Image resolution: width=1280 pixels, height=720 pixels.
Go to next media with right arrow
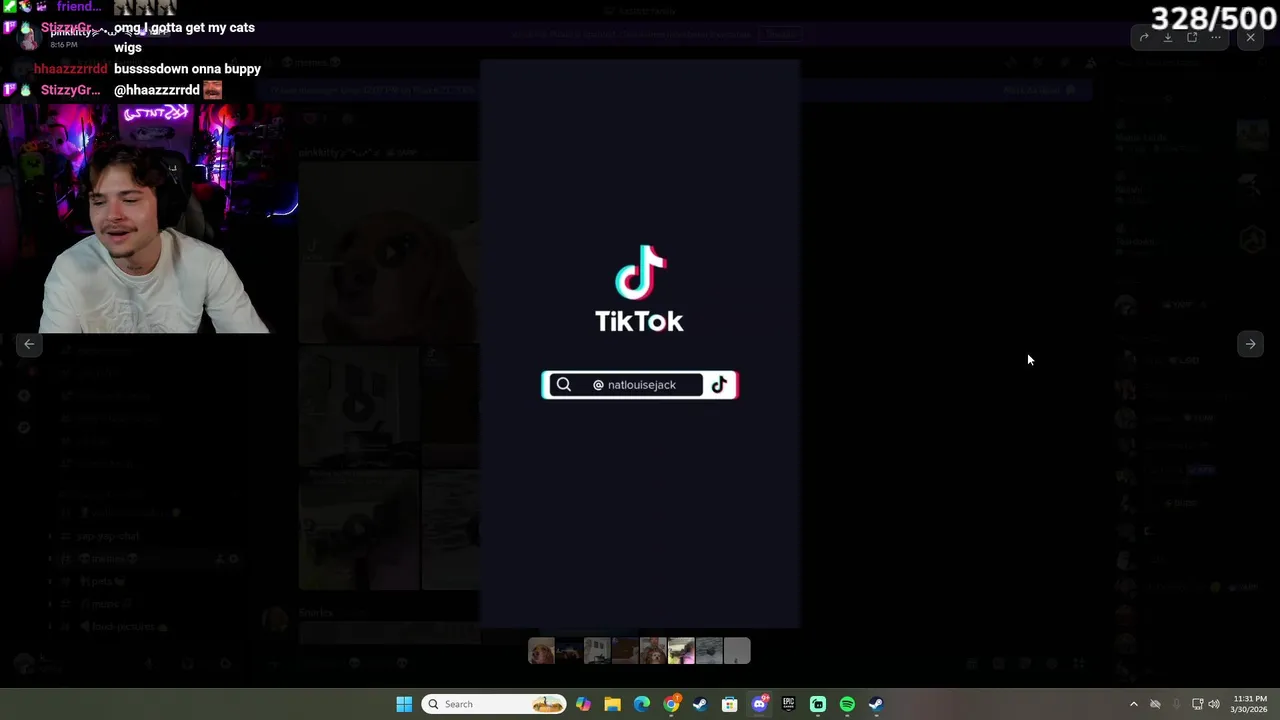[1250, 344]
